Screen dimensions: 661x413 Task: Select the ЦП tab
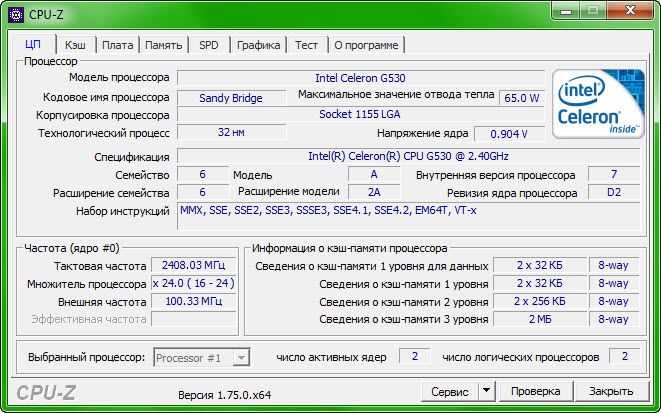tap(33, 44)
